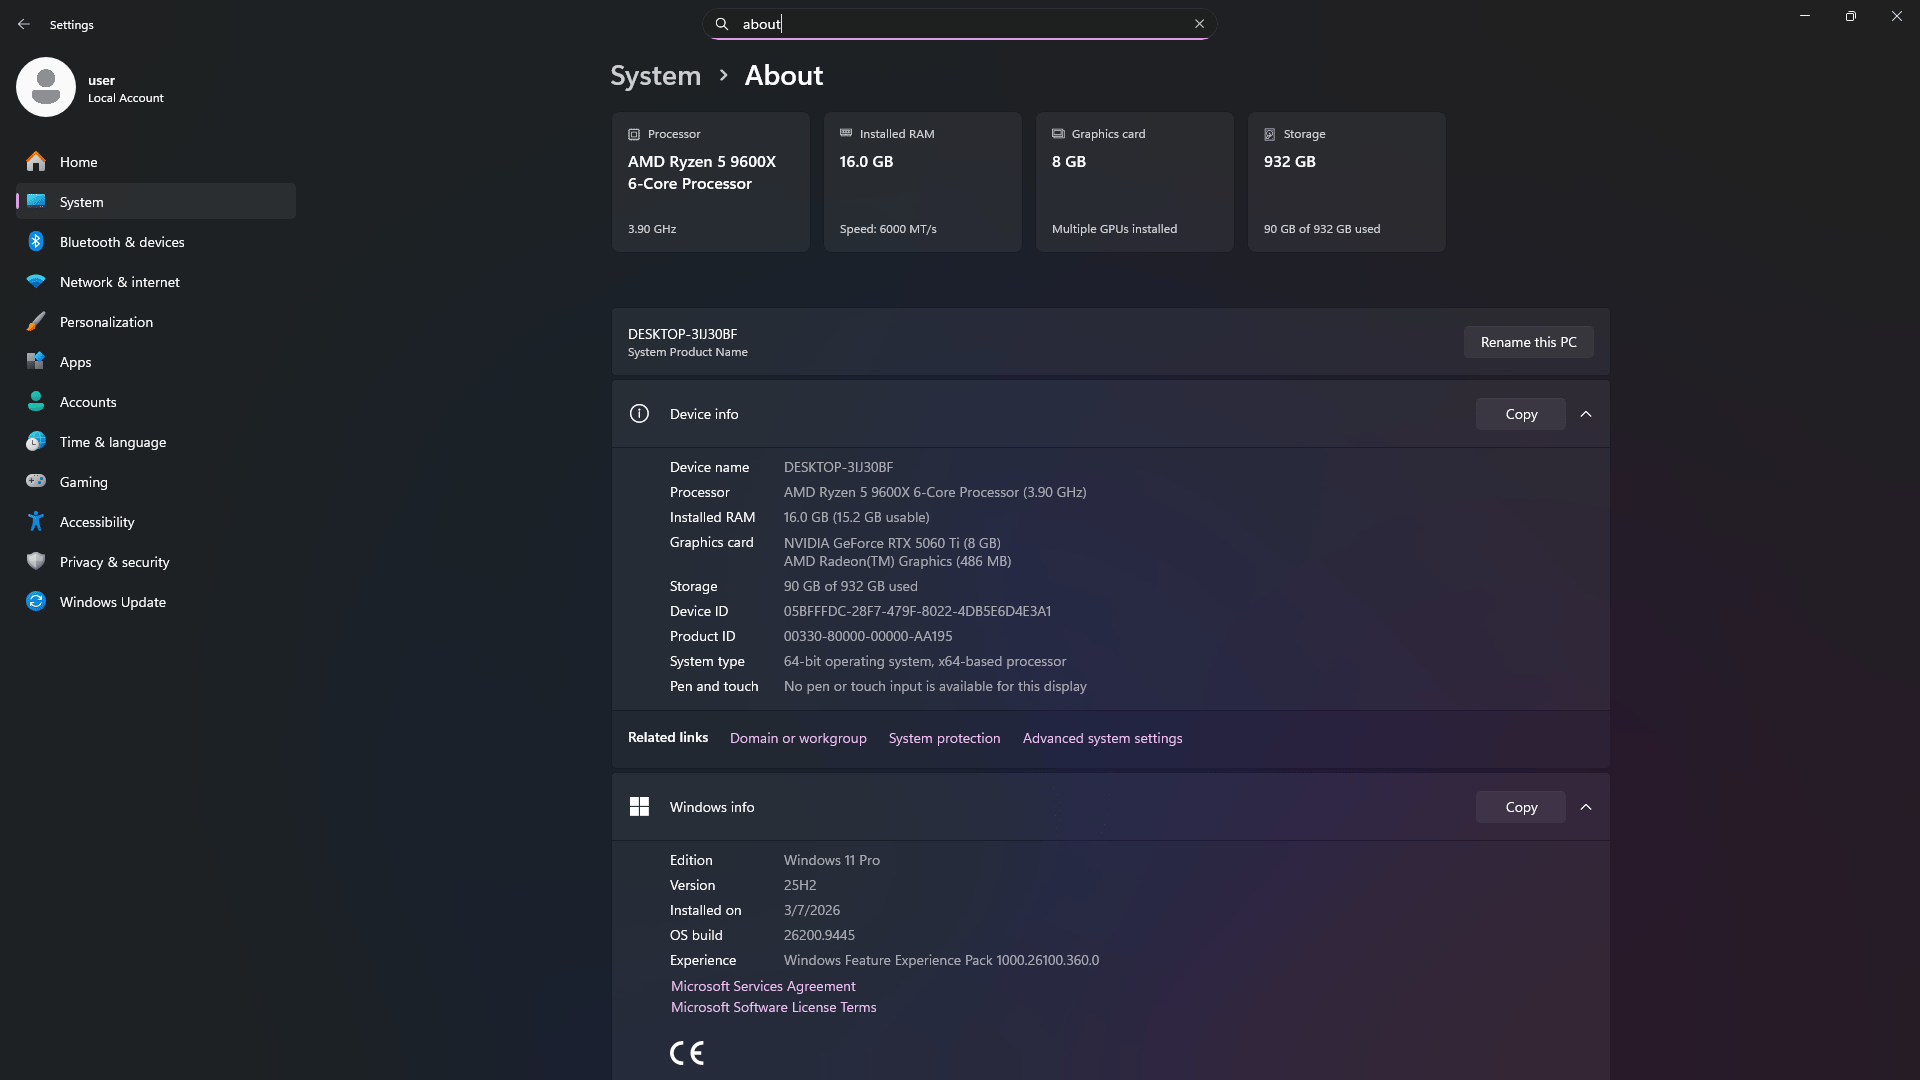
Task: Open Time & language settings
Action: (x=156, y=441)
